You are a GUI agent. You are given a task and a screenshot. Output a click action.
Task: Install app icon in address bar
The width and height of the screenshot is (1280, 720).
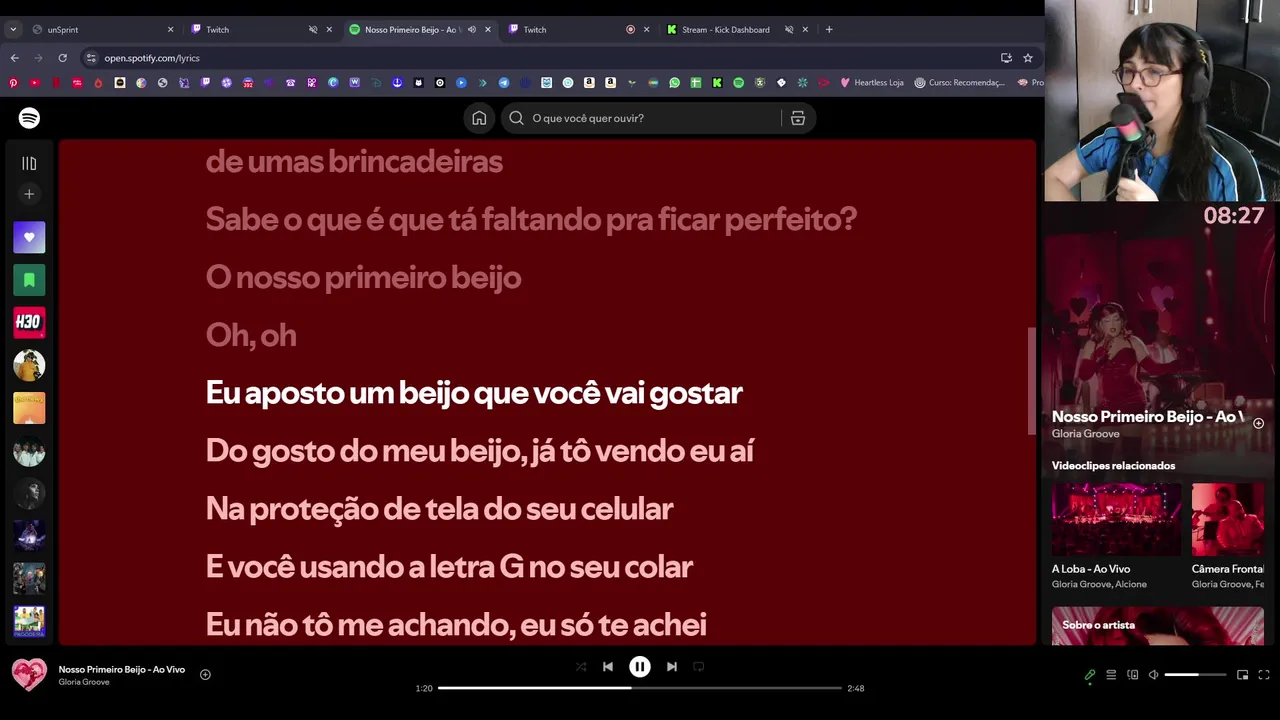click(x=1006, y=58)
